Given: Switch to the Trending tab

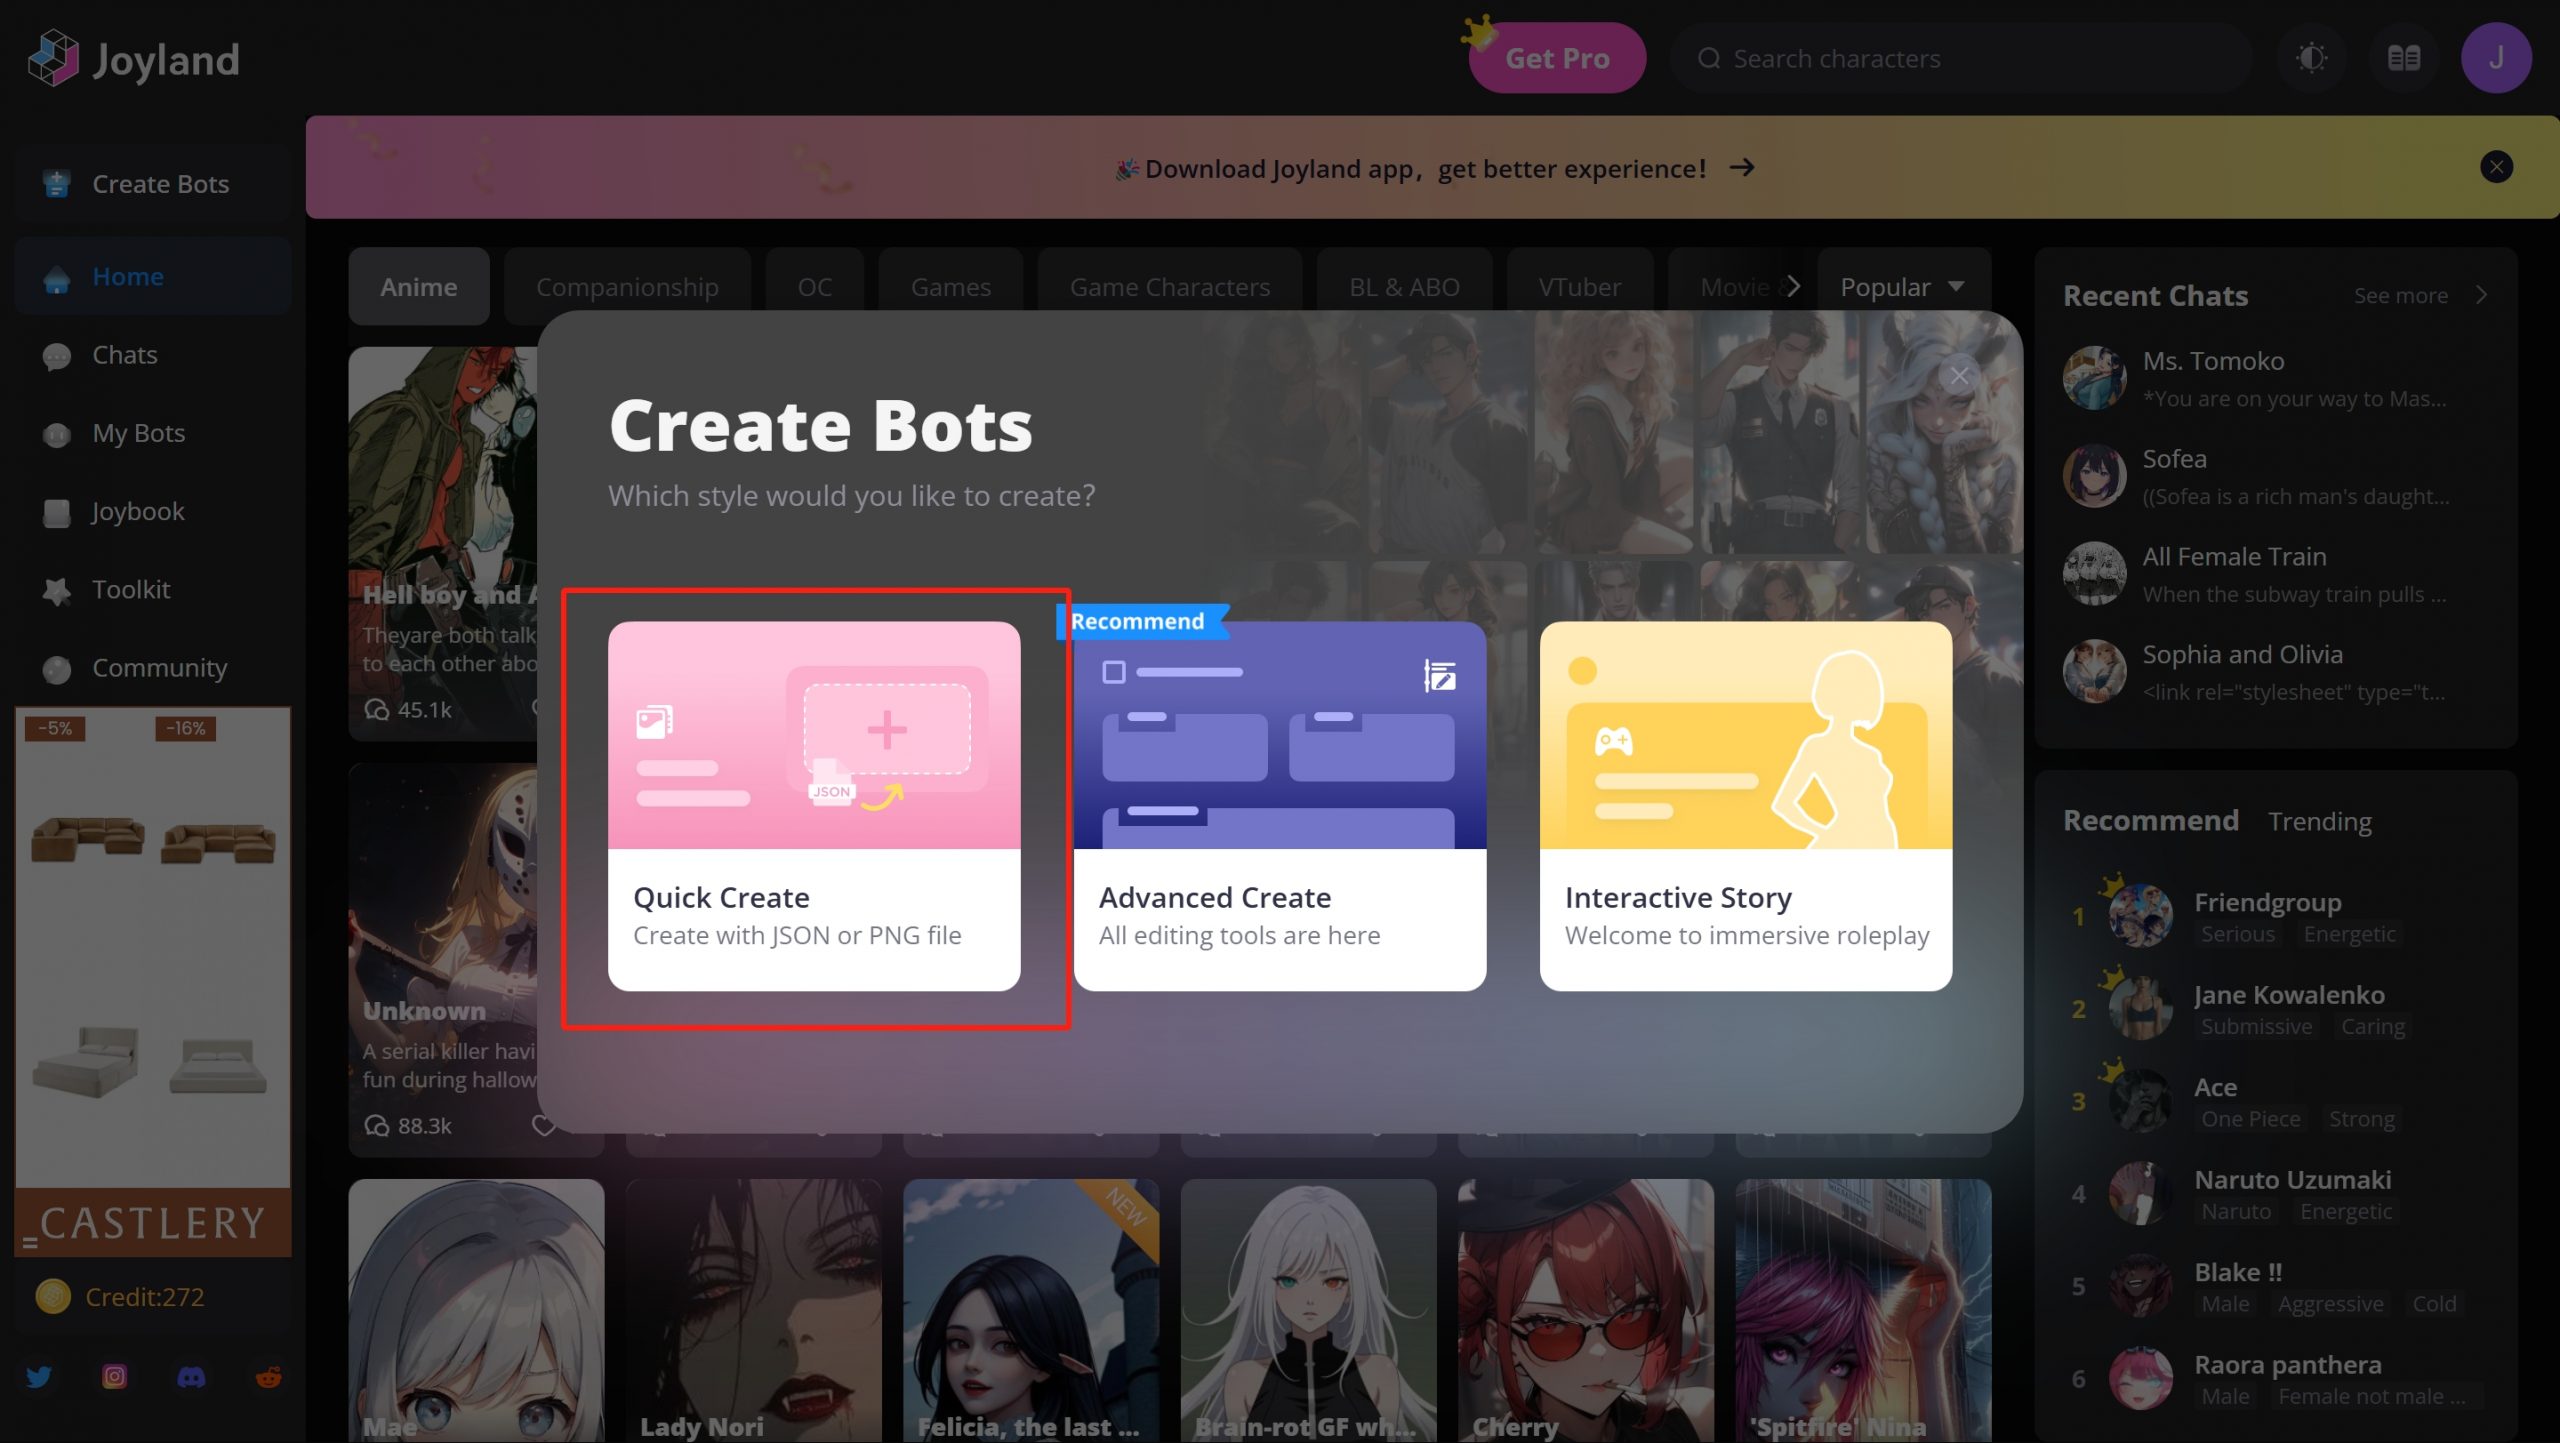Looking at the screenshot, I should point(2319,821).
